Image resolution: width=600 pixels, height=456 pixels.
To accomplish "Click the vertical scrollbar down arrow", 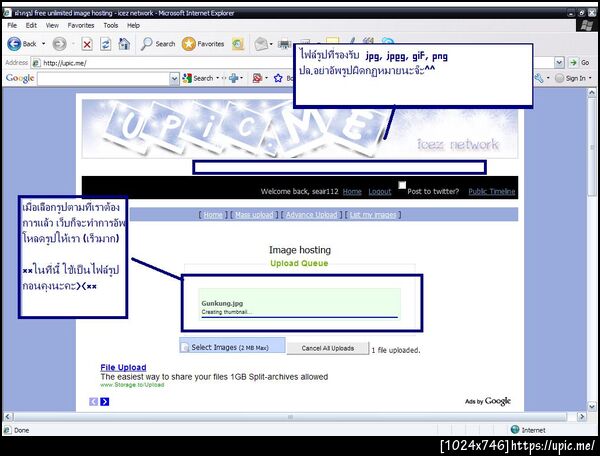I will click(x=592, y=406).
